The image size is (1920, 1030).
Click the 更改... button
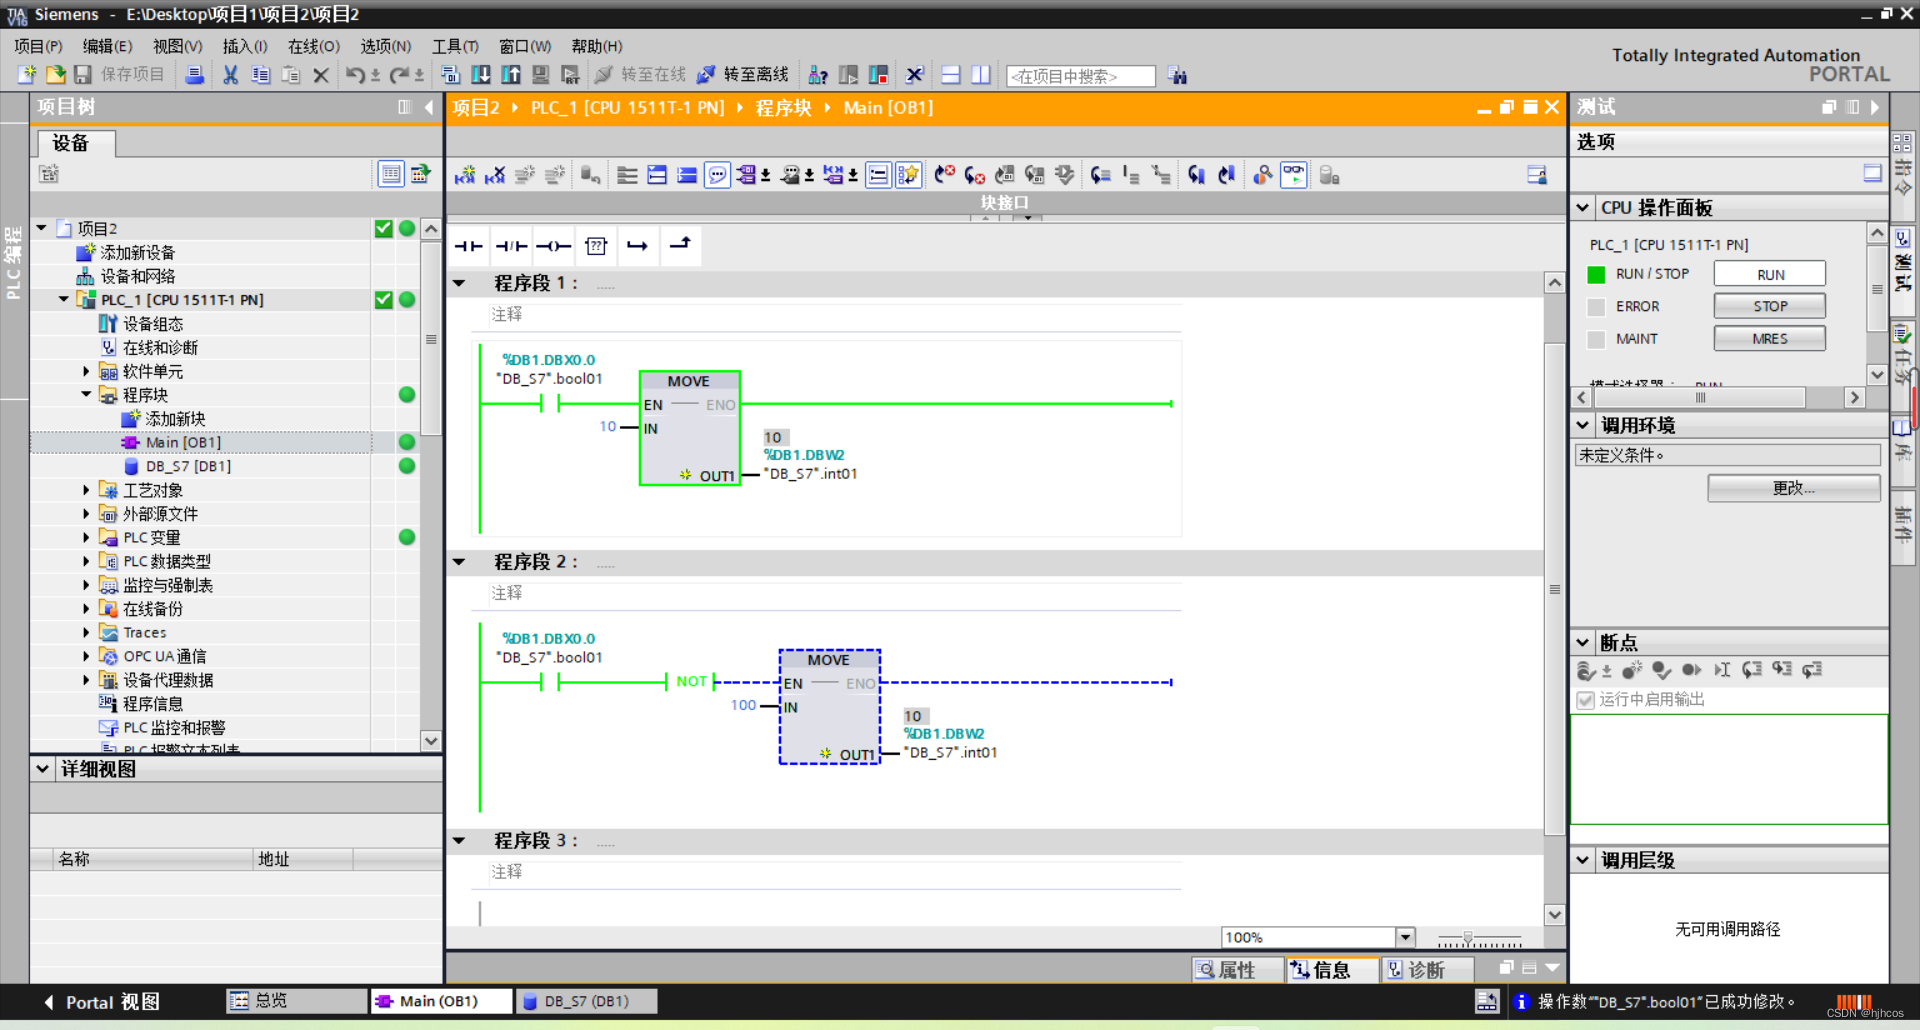tap(1794, 488)
